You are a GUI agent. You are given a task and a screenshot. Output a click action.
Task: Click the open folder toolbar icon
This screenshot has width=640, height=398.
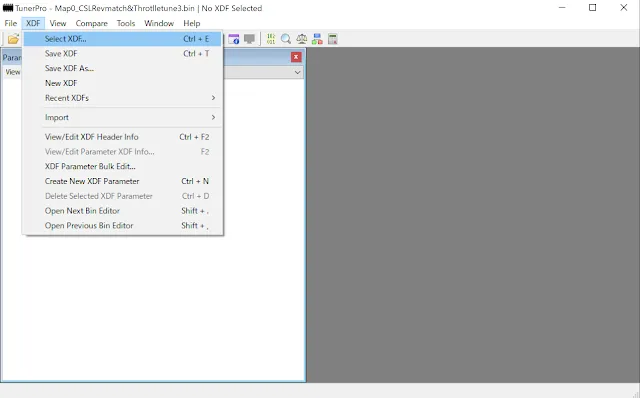13,39
